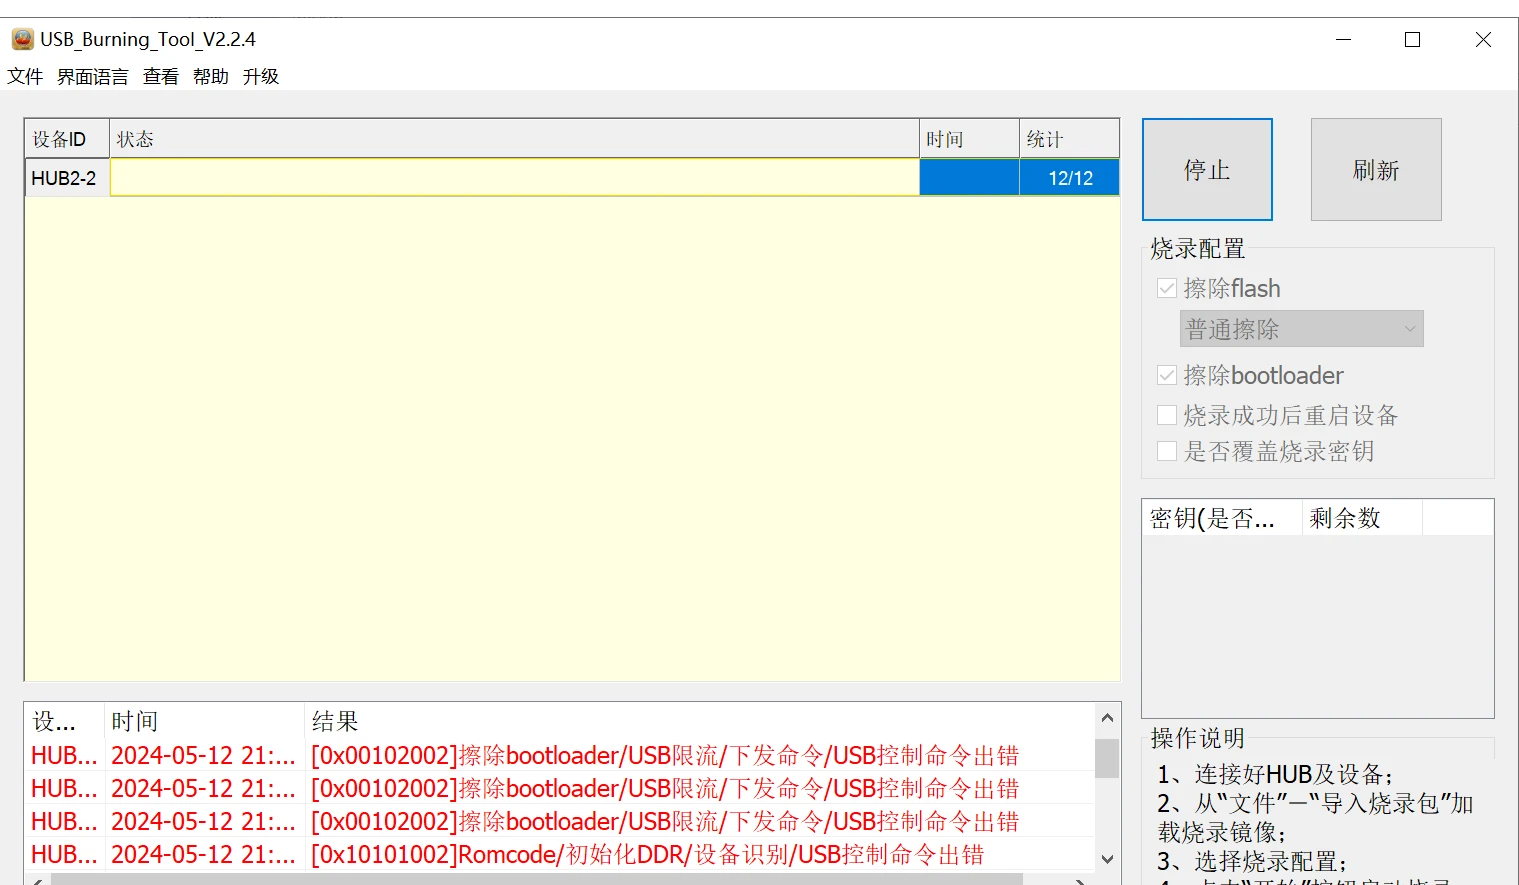The image size is (1519, 885).
Task: Click the USB Burning Tool app icon
Action: (x=22, y=40)
